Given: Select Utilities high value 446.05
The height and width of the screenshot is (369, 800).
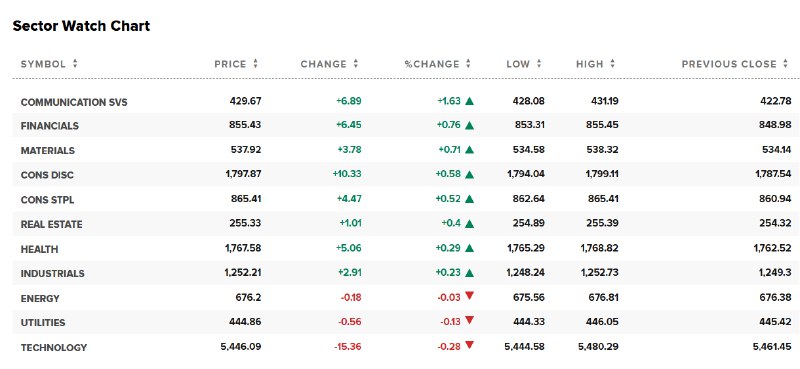Looking at the screenshot, I should [x=603, y=322].
